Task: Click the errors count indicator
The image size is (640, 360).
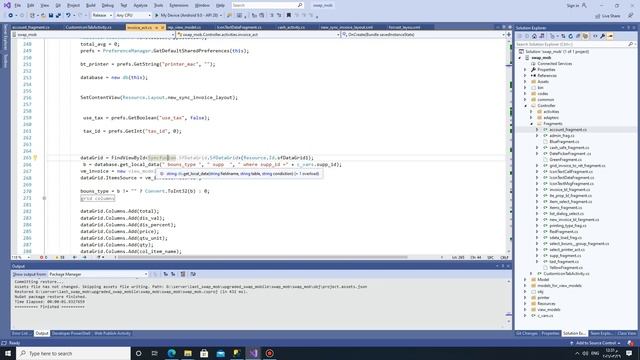Action: pos(43,258)
